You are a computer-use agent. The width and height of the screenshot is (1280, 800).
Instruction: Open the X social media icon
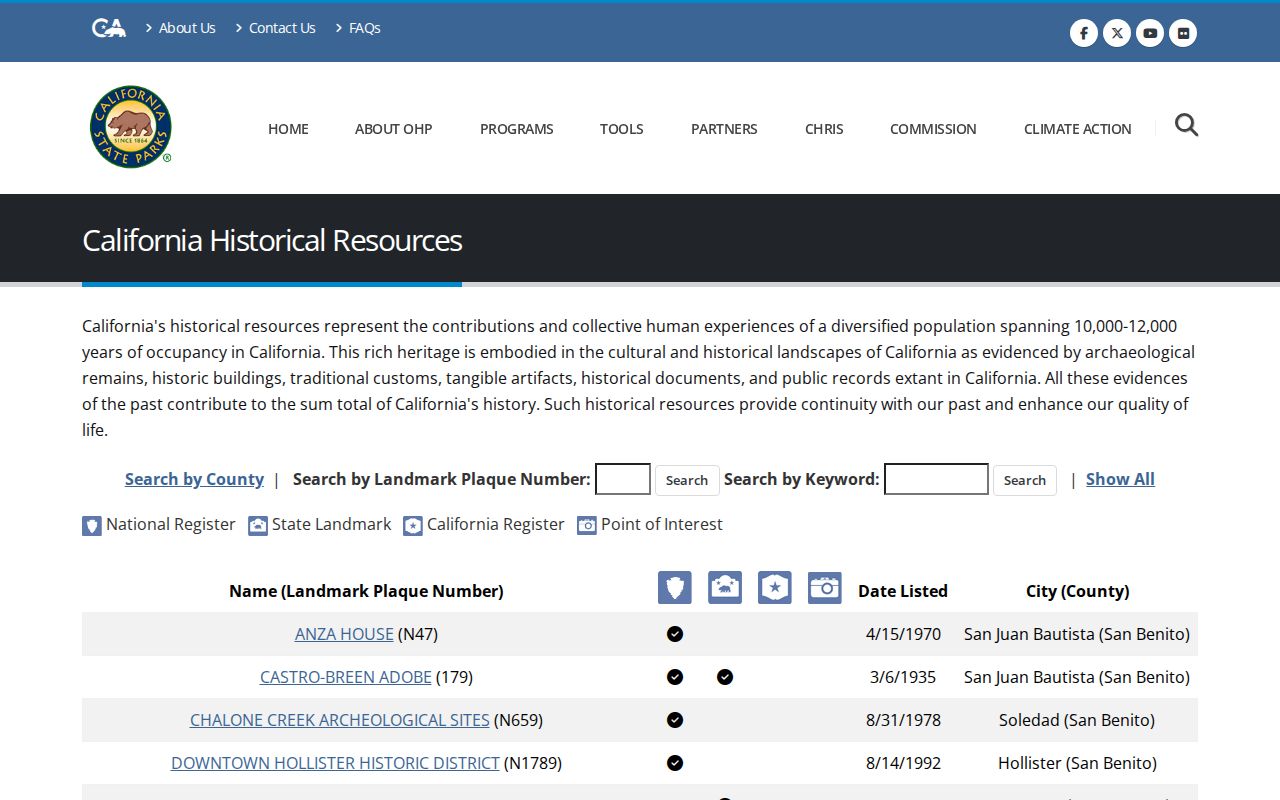tap(1117, 33)
